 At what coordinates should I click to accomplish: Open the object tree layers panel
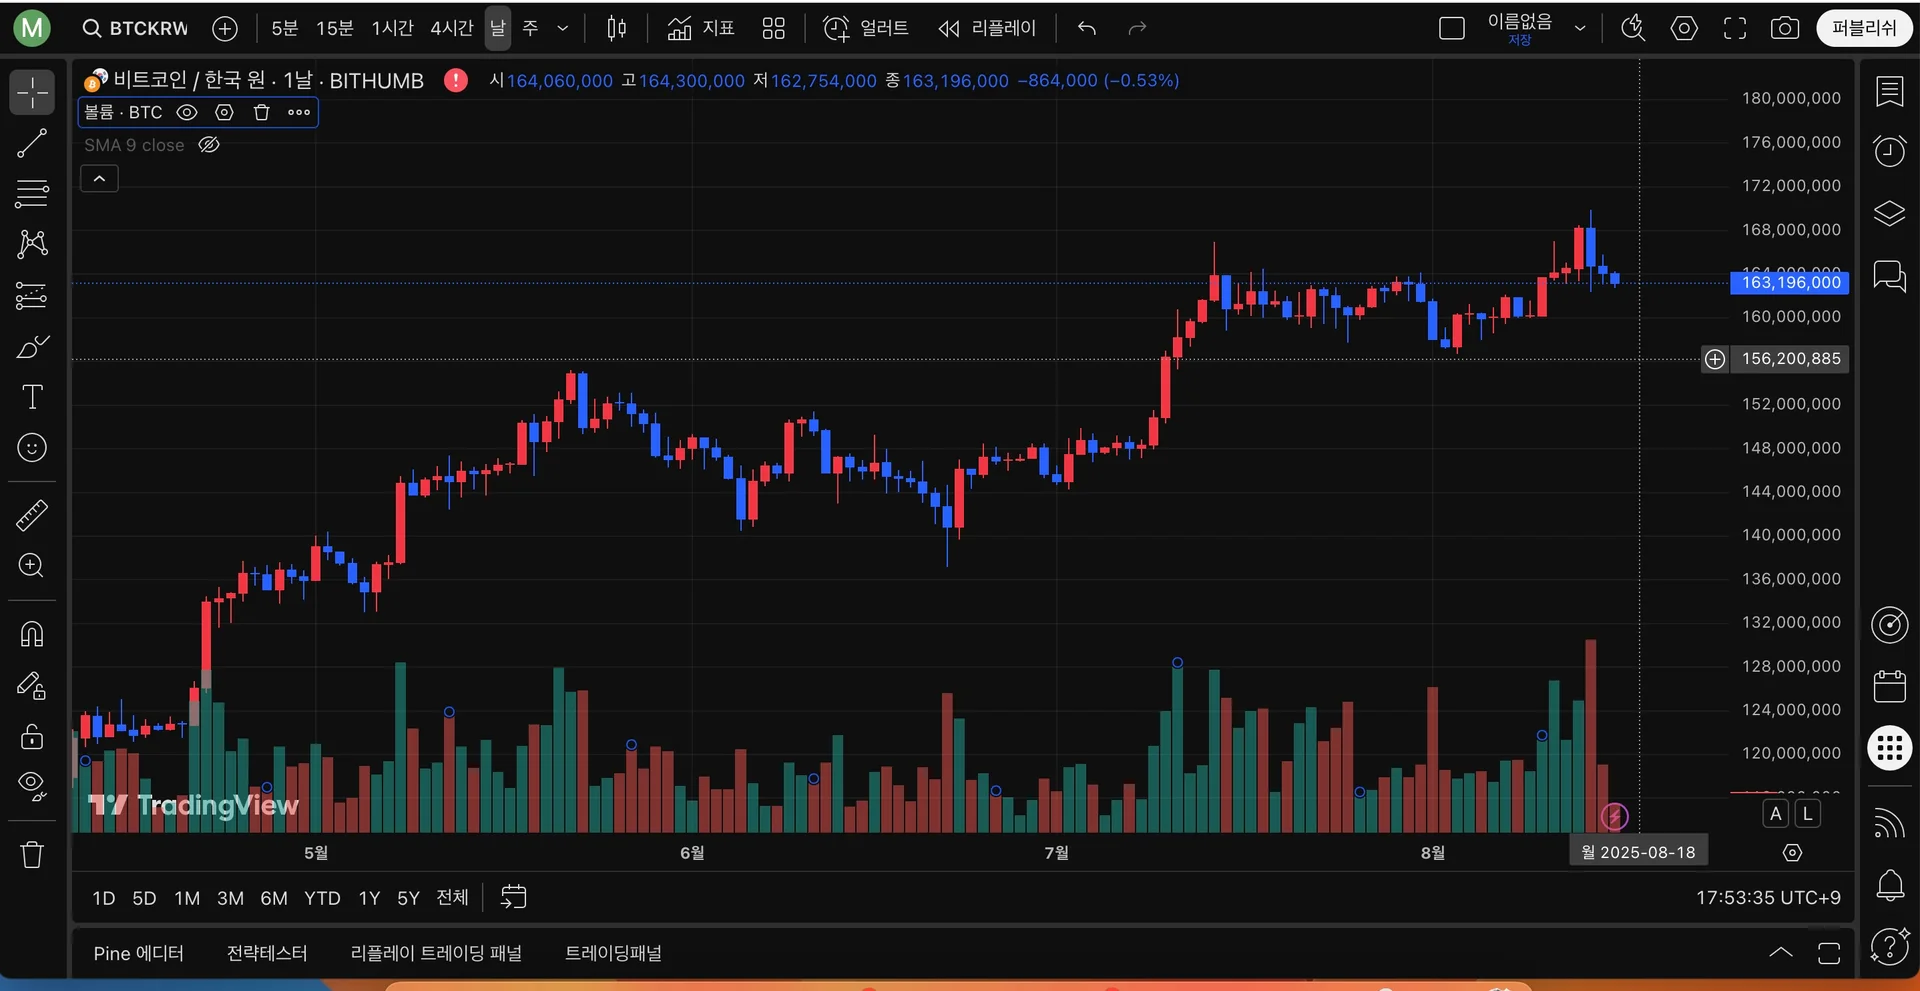pos(1889,213)
